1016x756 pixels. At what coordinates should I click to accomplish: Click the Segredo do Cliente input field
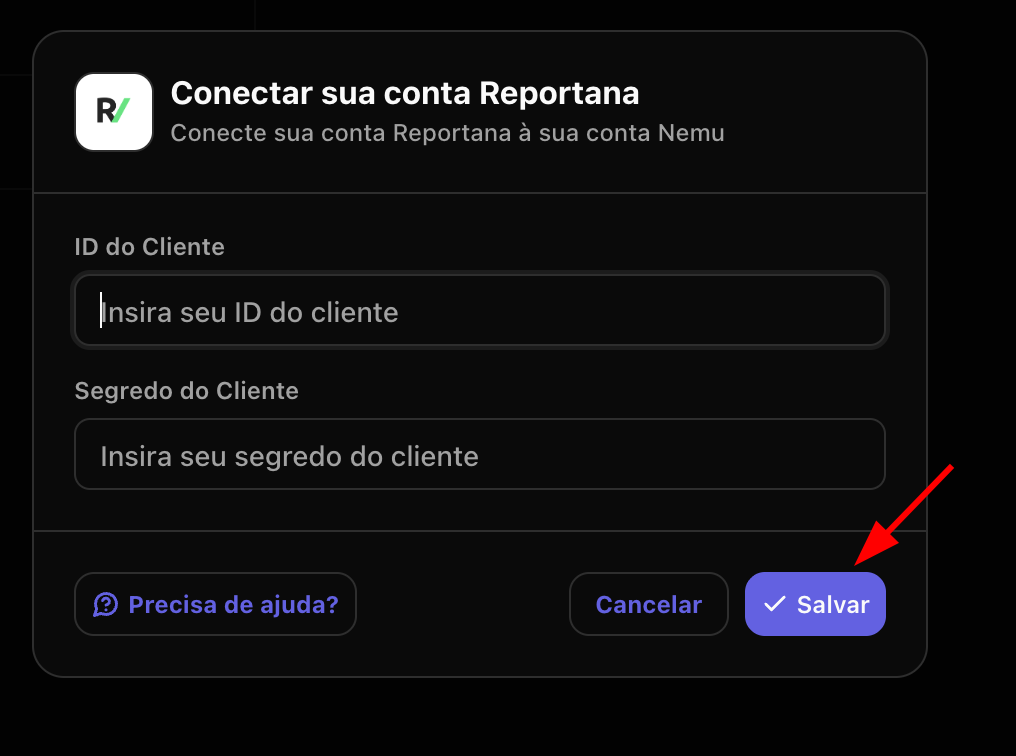[x=479, y=454]
